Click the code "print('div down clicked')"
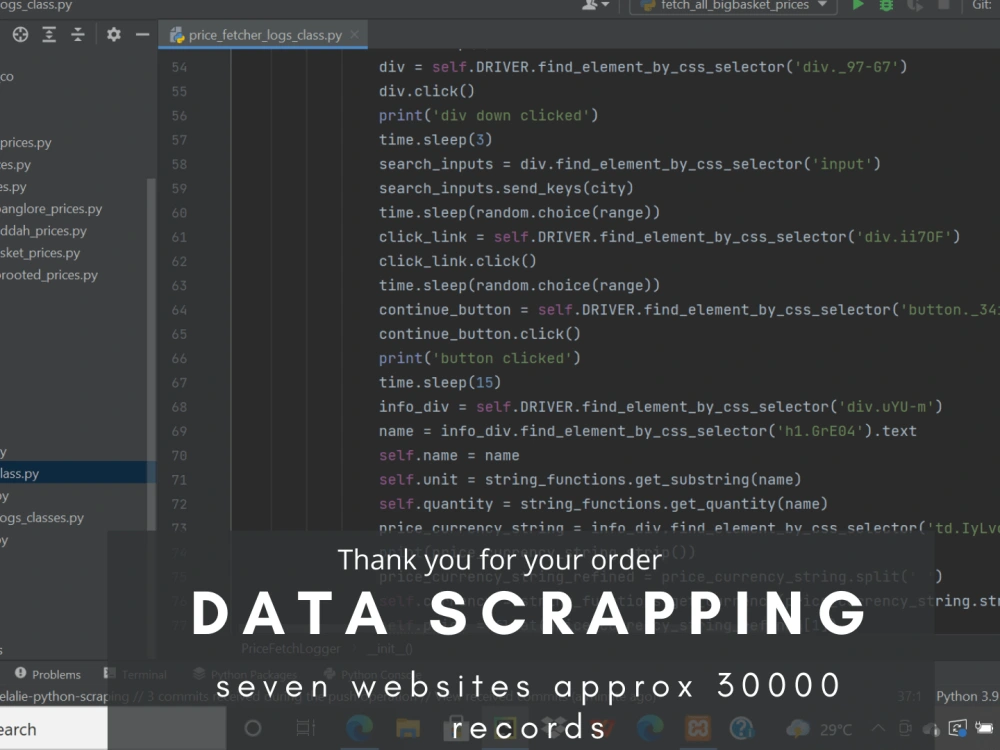This screenshot has height=750, width=1000. tap(489, 115)
